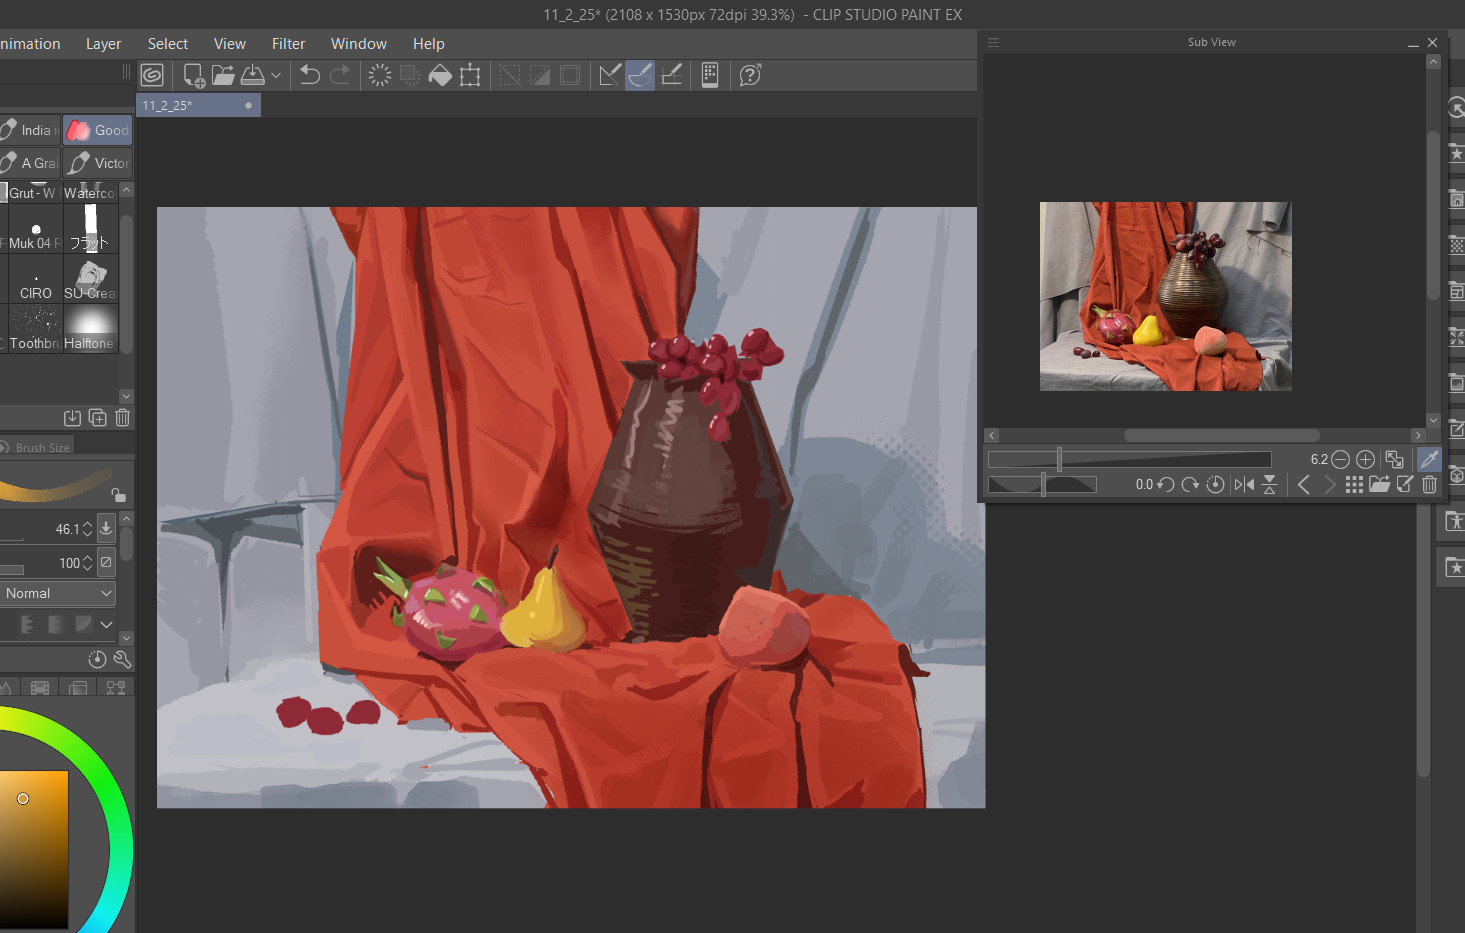Reset tool settings to initial
Viewport: 1465px width, 933px height.
tap(97, 659)
